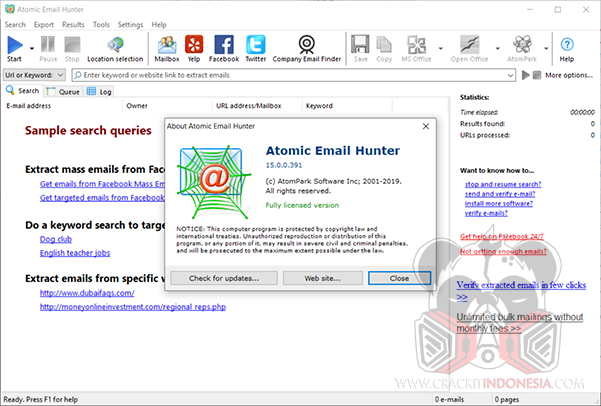This screenshot has height=406, width=601.
Task: Click Check for updates button
Action: coord(224,278)
